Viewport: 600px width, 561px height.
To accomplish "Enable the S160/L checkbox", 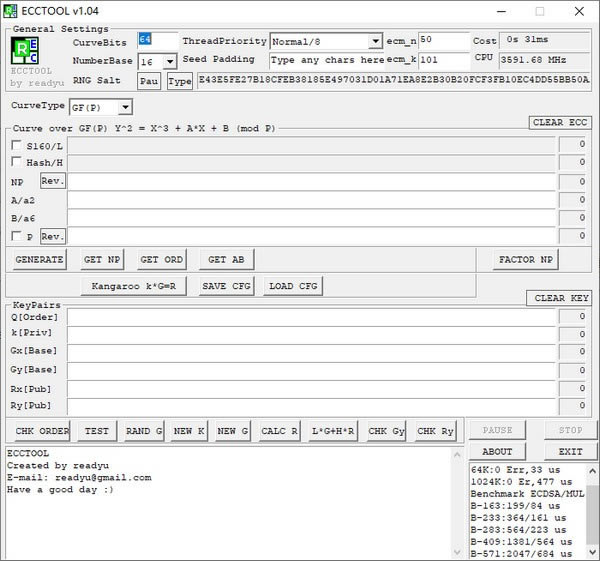I will (17, 145).
